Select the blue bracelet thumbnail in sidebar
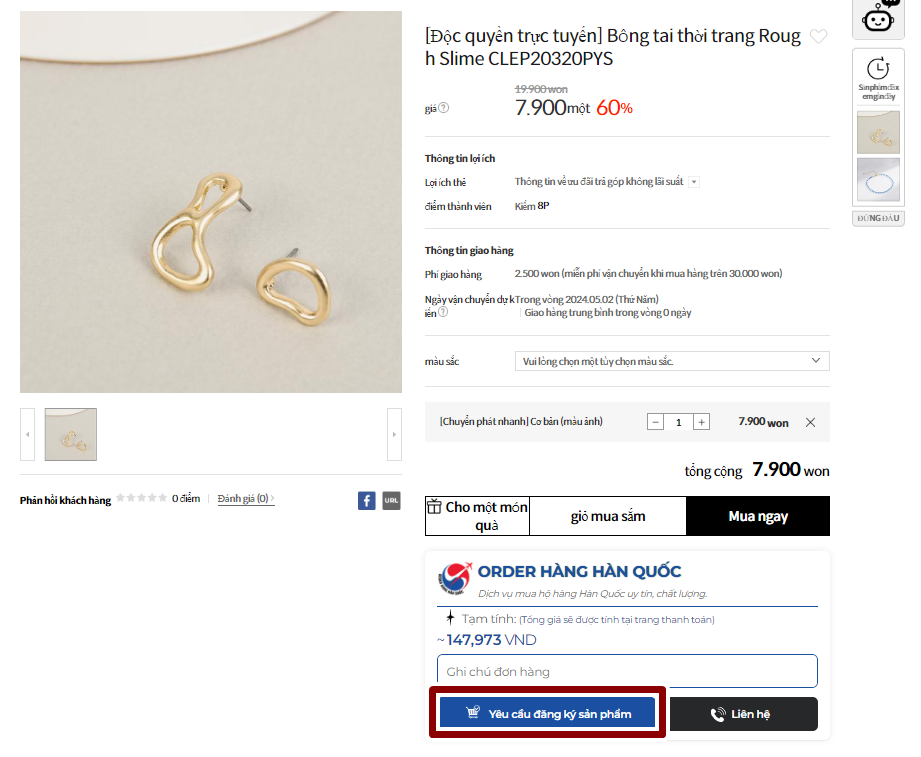The image size is (921, 757). [878, 180]
